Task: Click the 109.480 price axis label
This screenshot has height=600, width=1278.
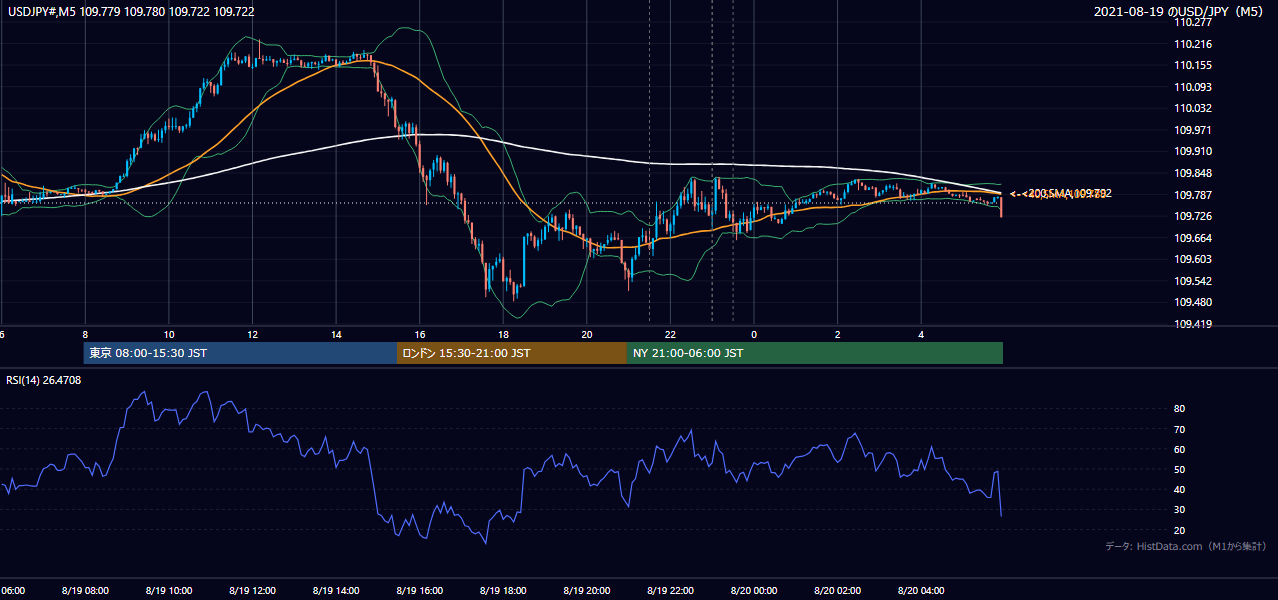Action: click(x=1193, y=302)
